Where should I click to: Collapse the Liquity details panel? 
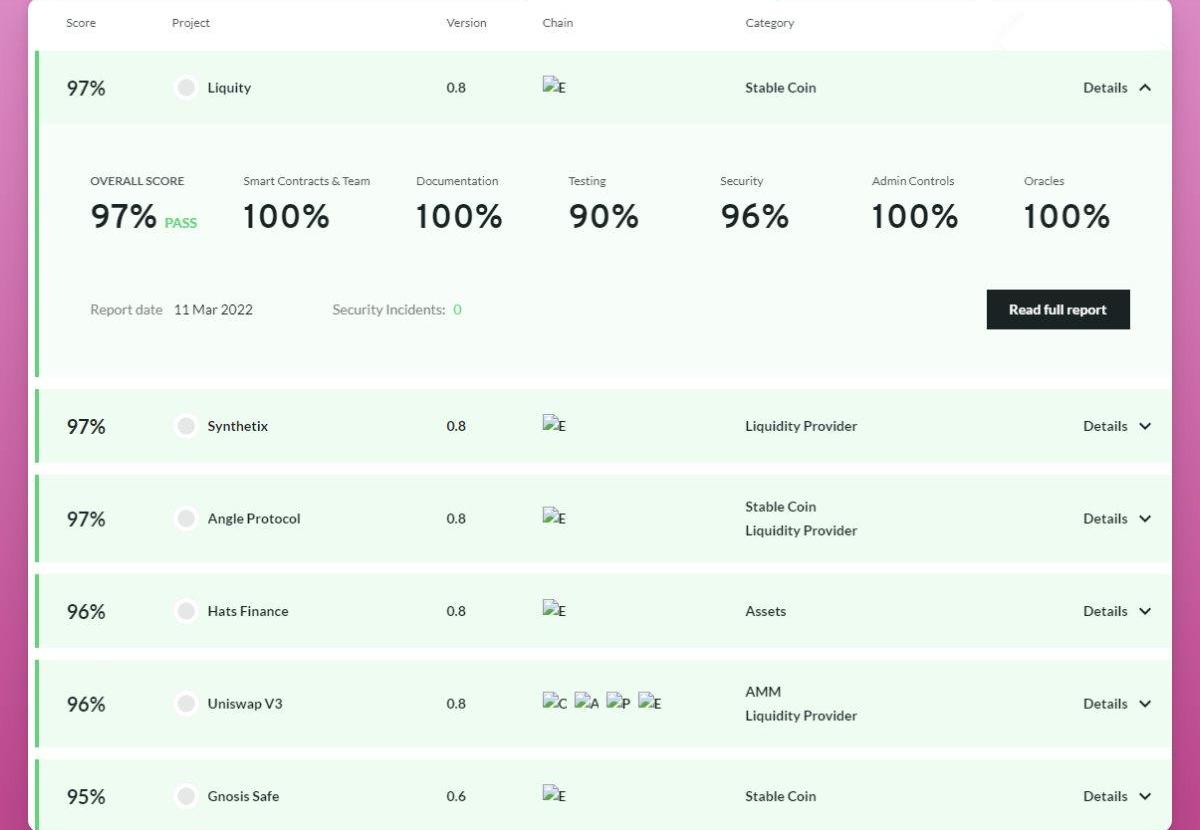pyautogui.click(x=1117, y=88)
